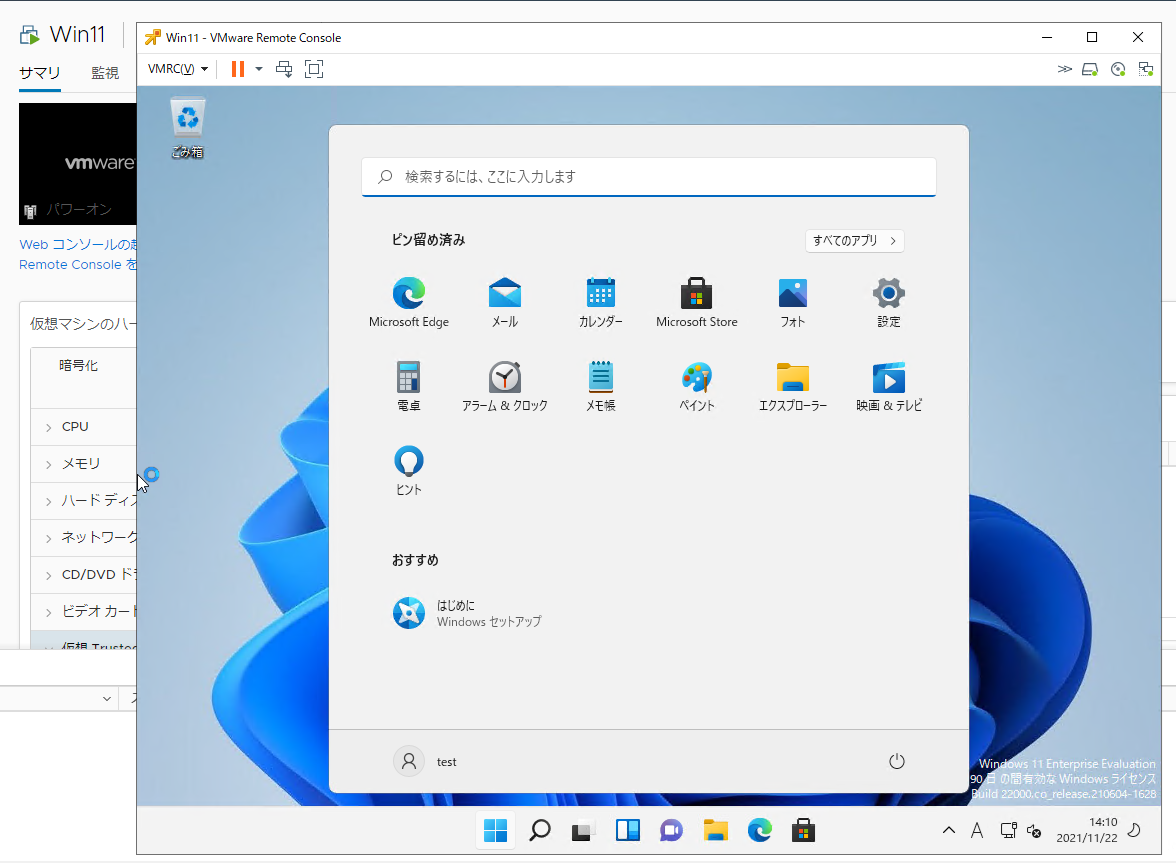Switch to the サマリ (Summary) tab
1176x863 pixels.
40,73
